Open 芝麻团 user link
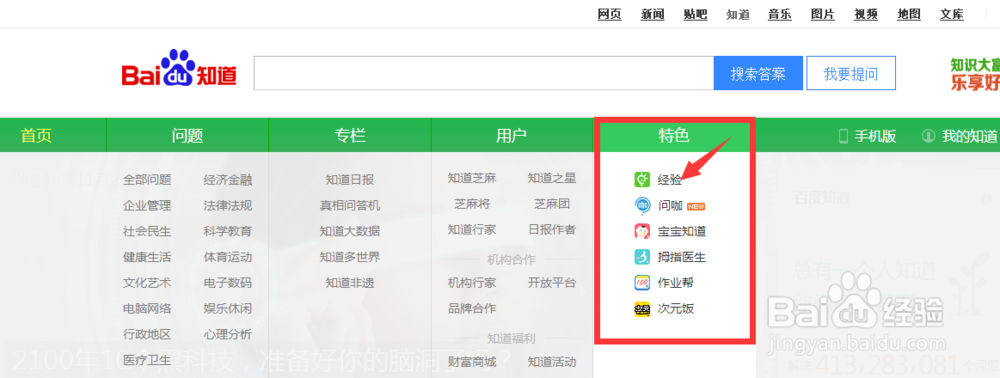The image size is (1000, 378). [x=552, y=204]
